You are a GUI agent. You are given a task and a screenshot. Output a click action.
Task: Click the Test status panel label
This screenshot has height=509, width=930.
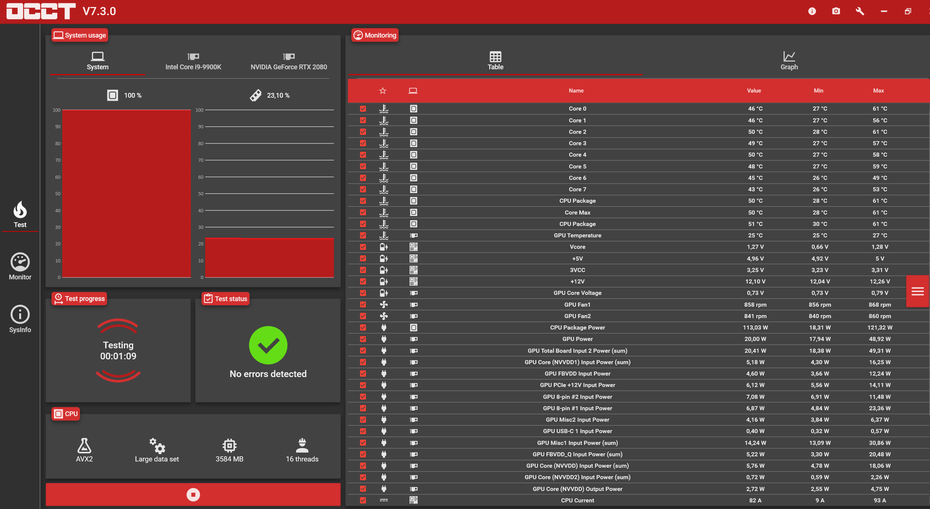pos(225,298)
